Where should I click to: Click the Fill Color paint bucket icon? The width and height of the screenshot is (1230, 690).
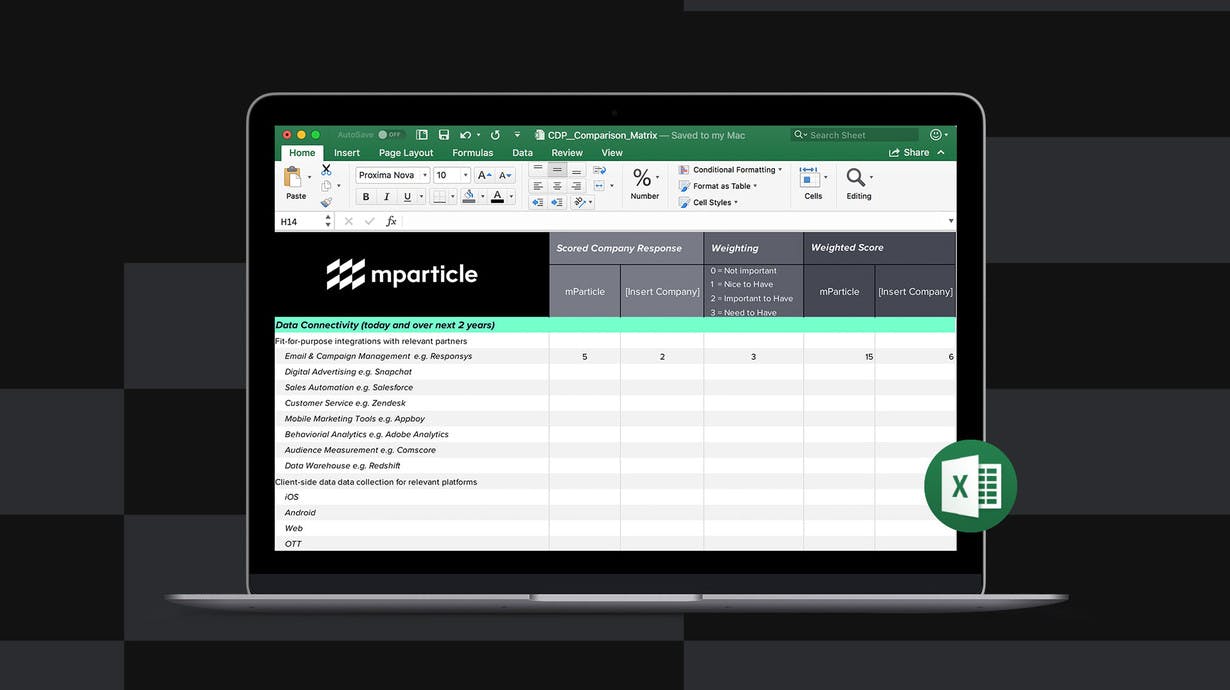(x=469, y=197)
